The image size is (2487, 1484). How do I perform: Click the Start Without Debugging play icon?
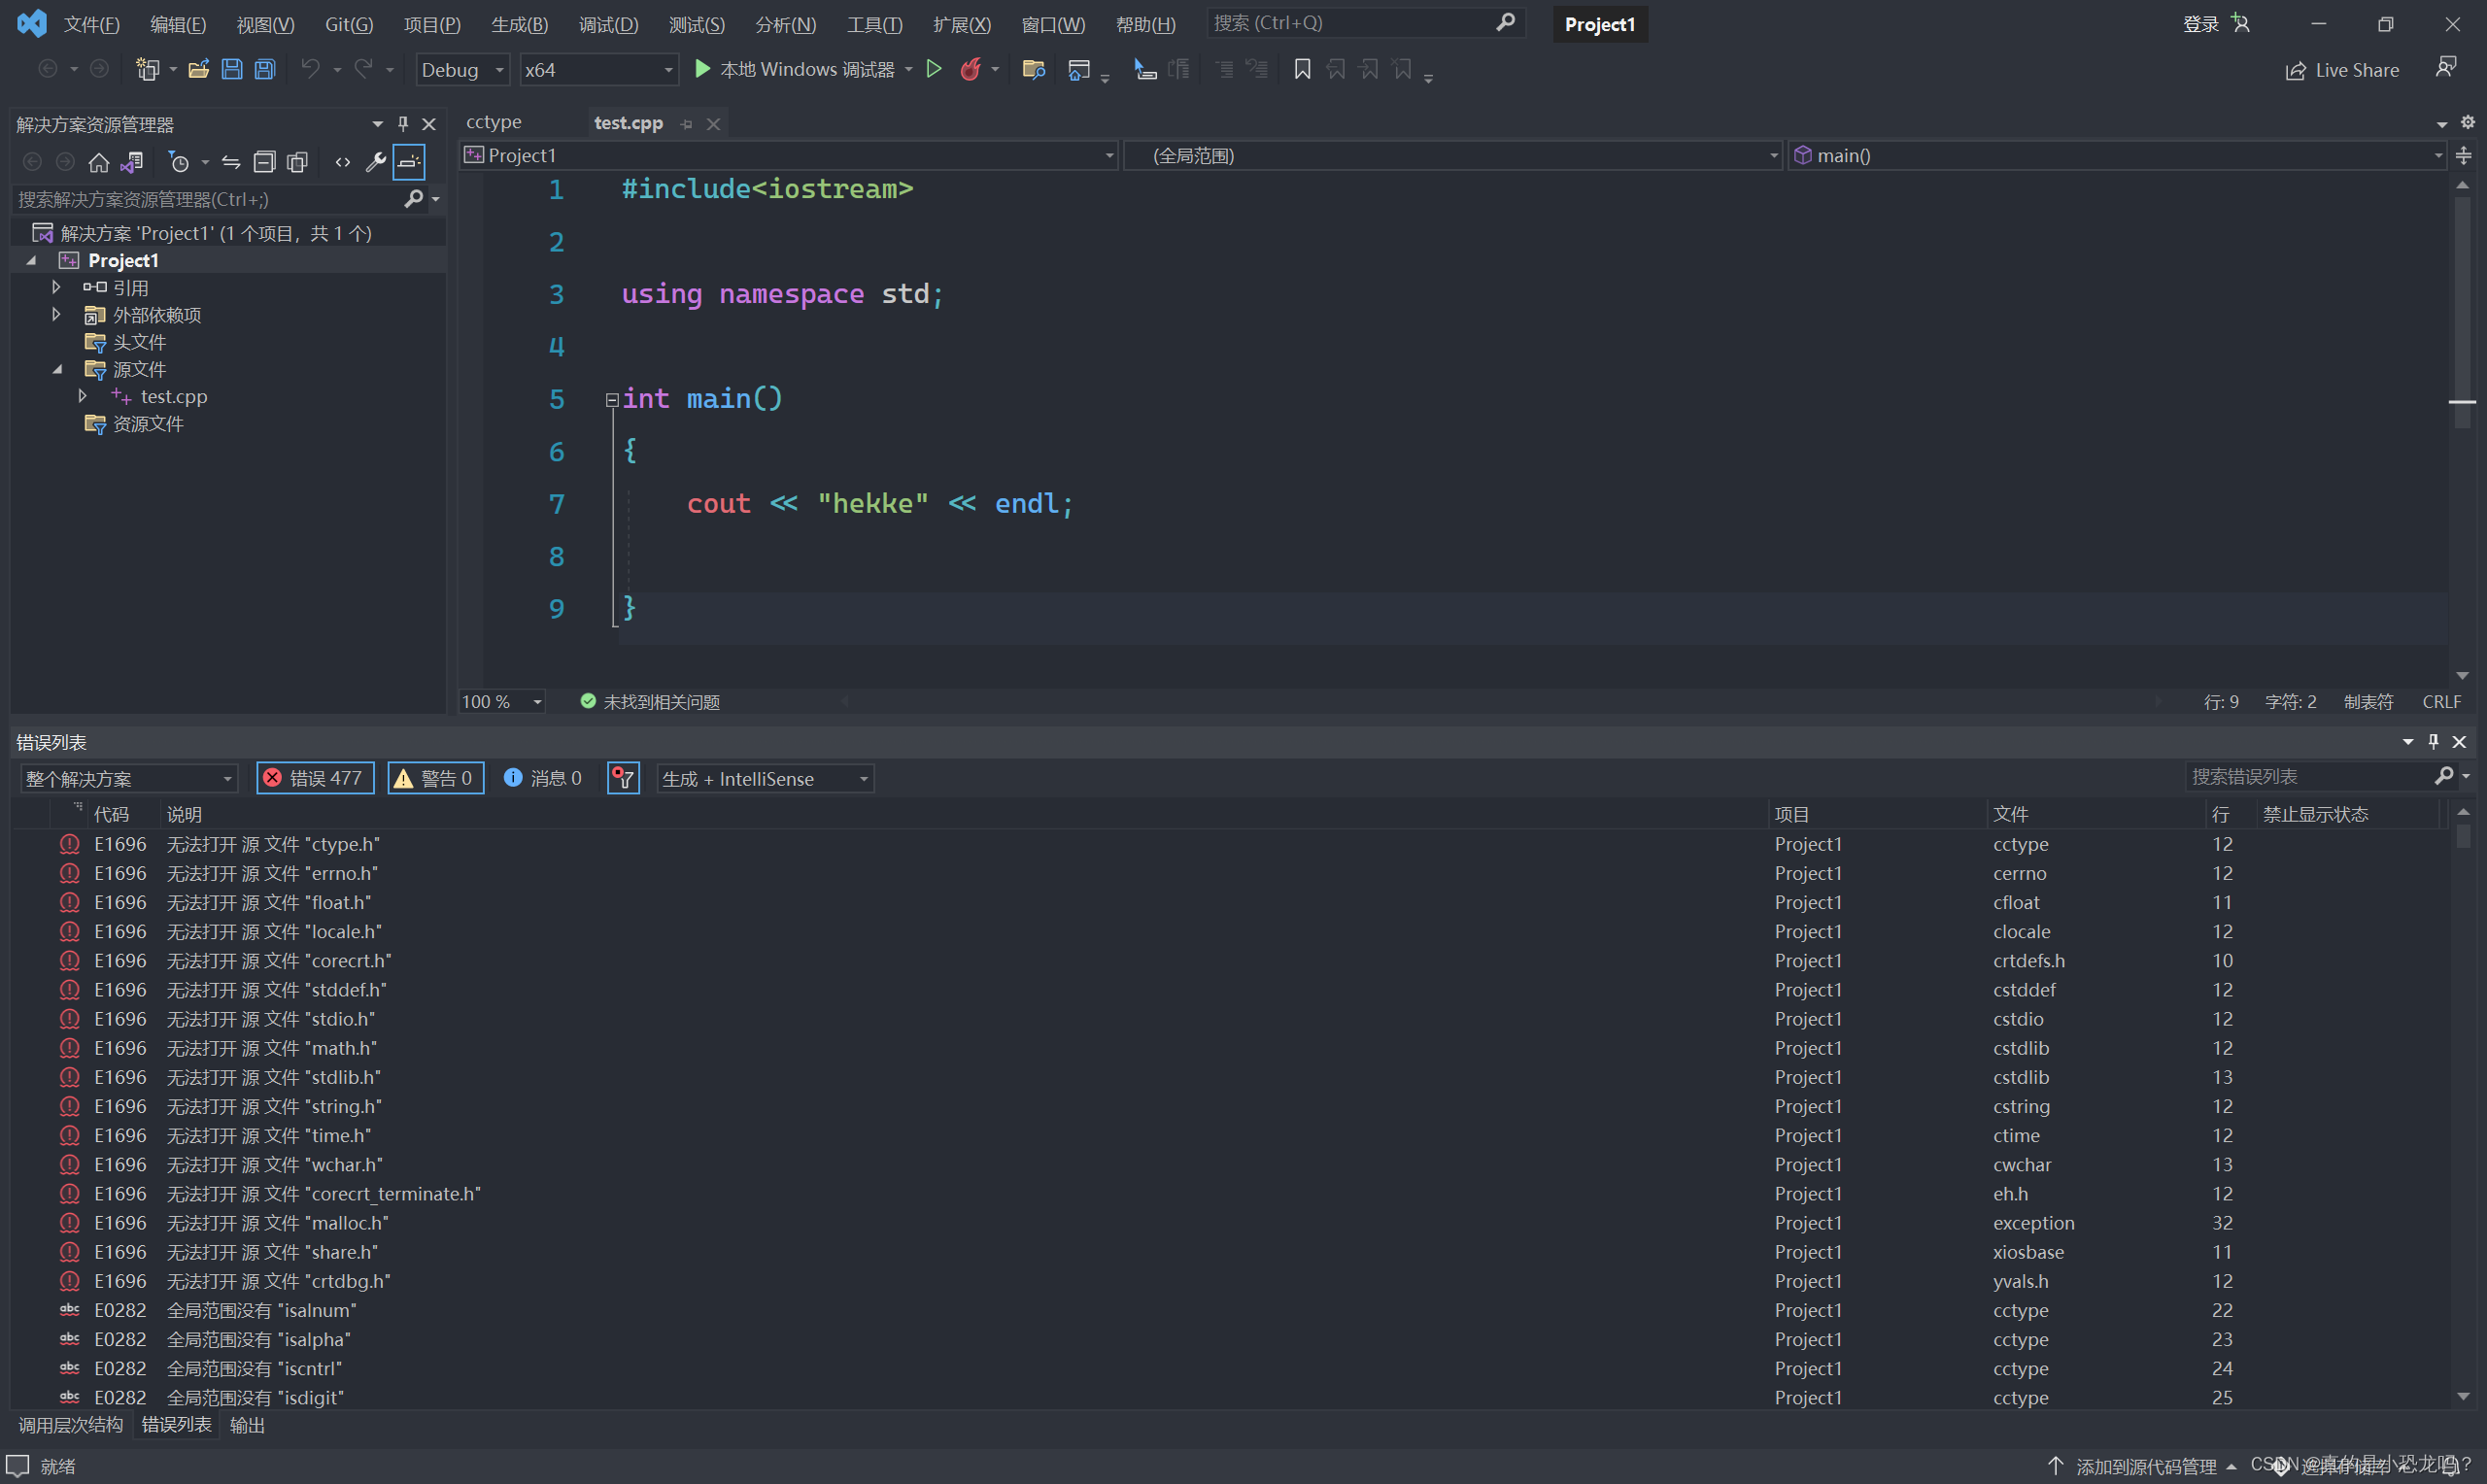[x=933, y=69]
